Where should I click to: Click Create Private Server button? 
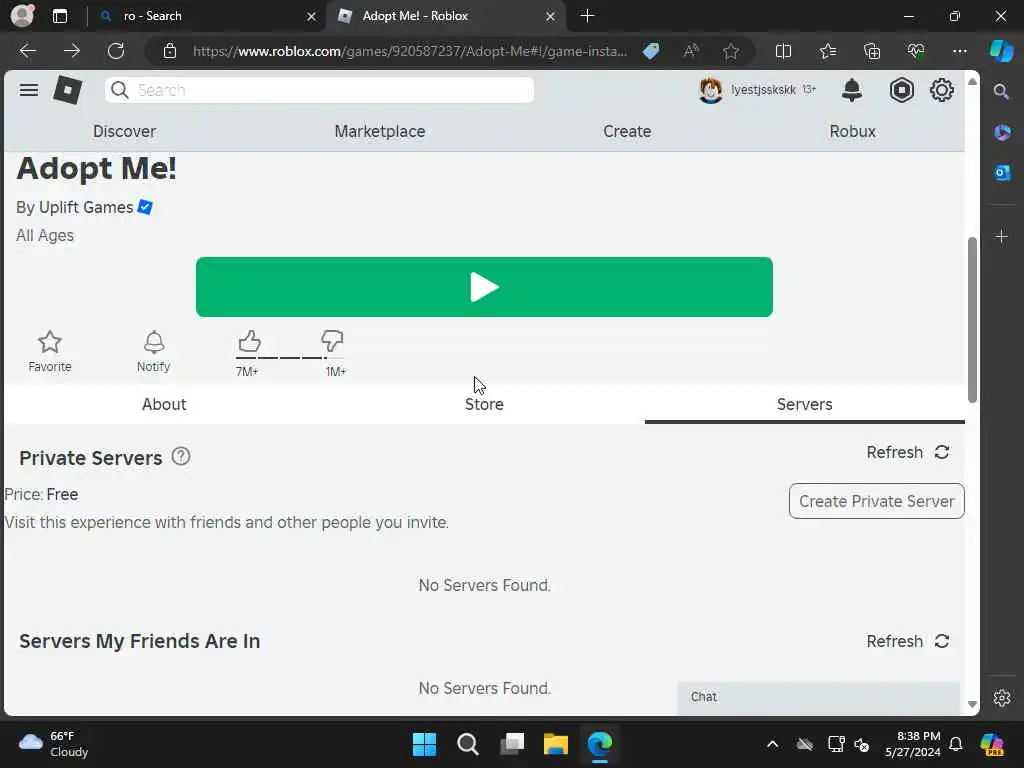click(876, 501)
